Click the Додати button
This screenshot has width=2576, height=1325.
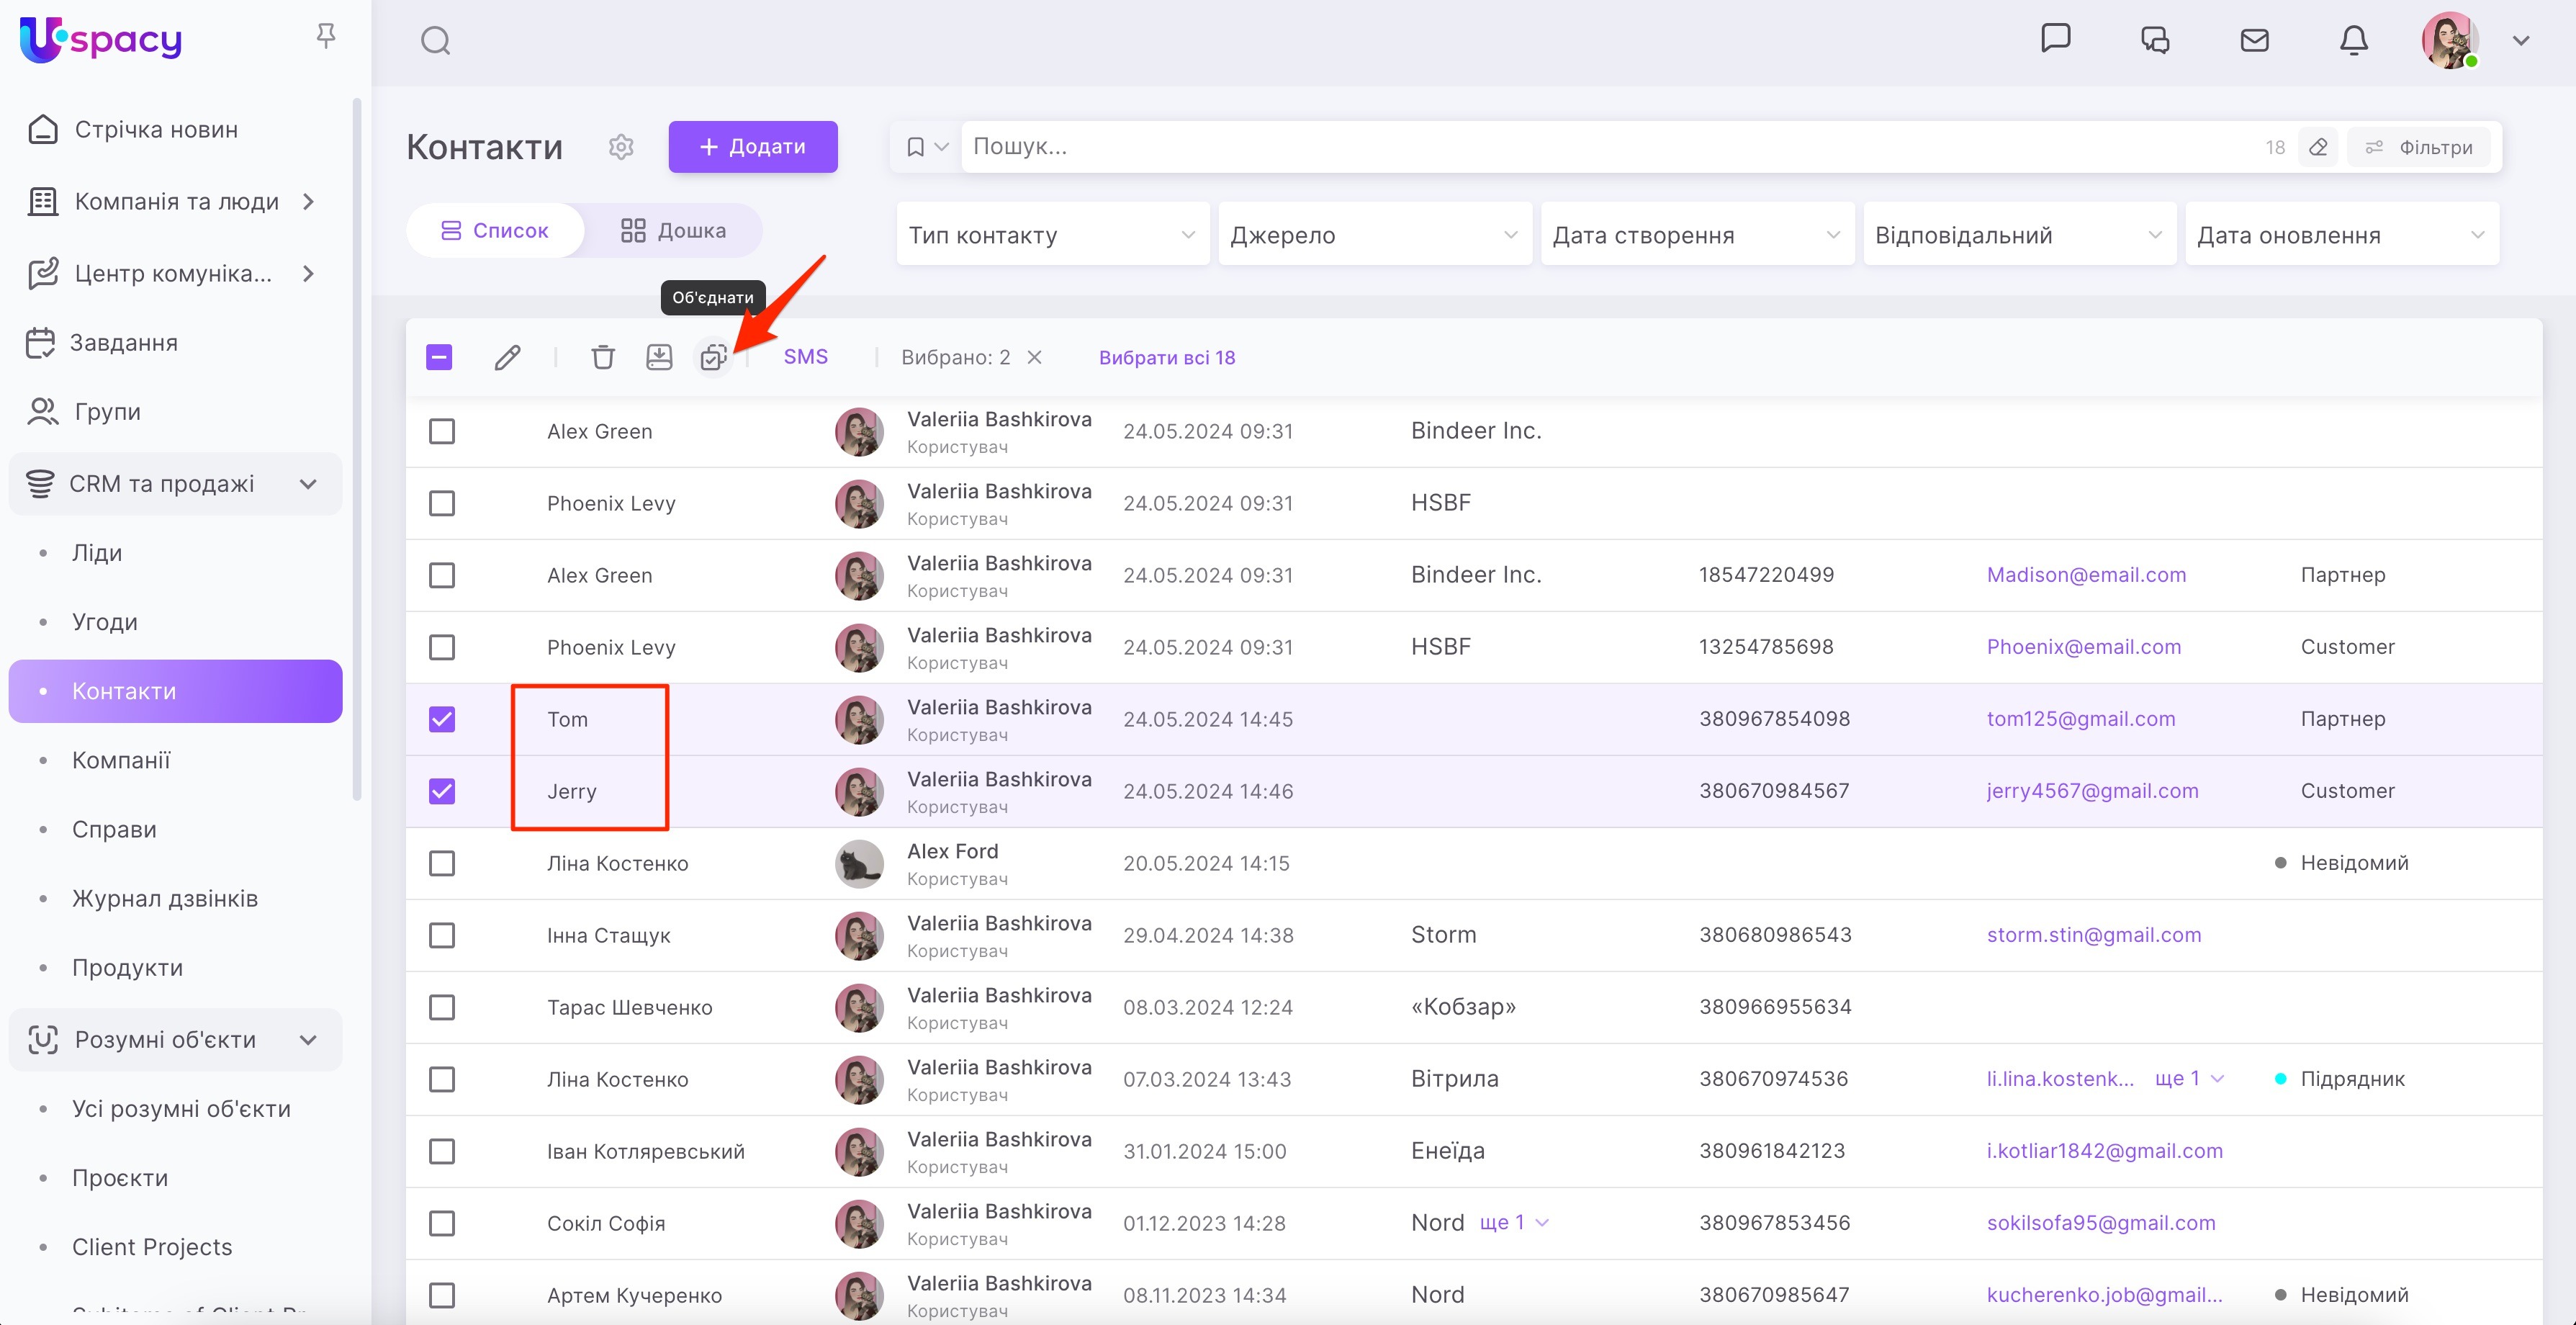click(752, 147)
